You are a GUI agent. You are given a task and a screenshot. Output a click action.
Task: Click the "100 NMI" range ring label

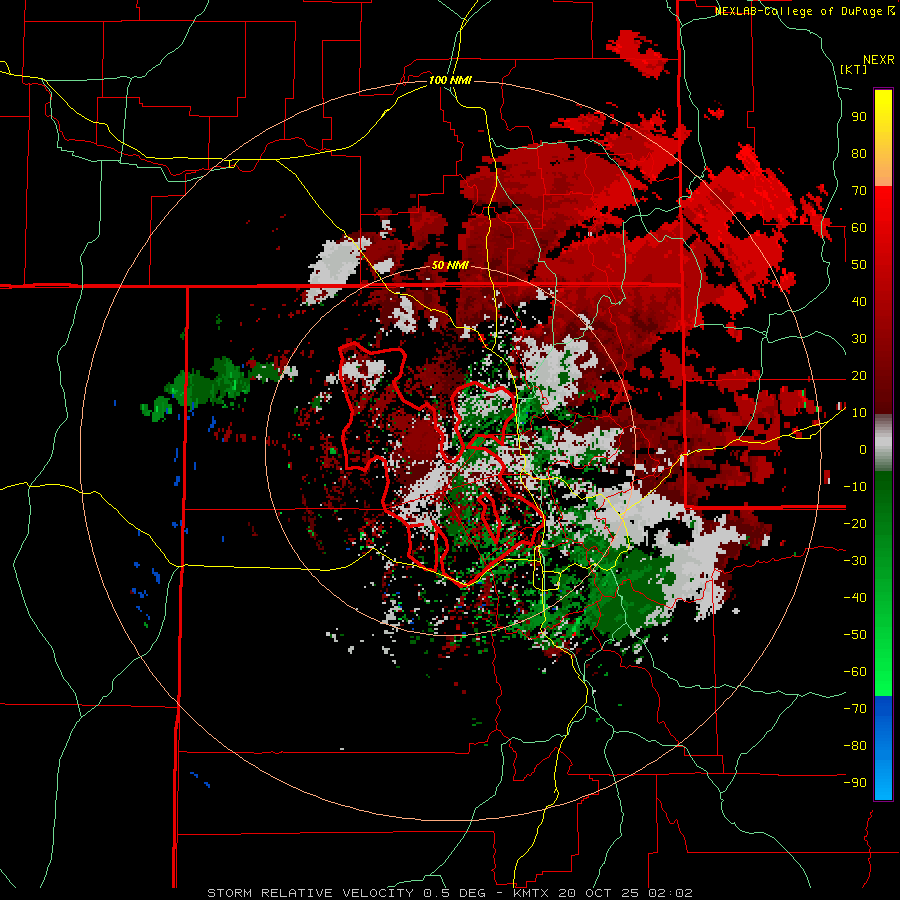450,80
